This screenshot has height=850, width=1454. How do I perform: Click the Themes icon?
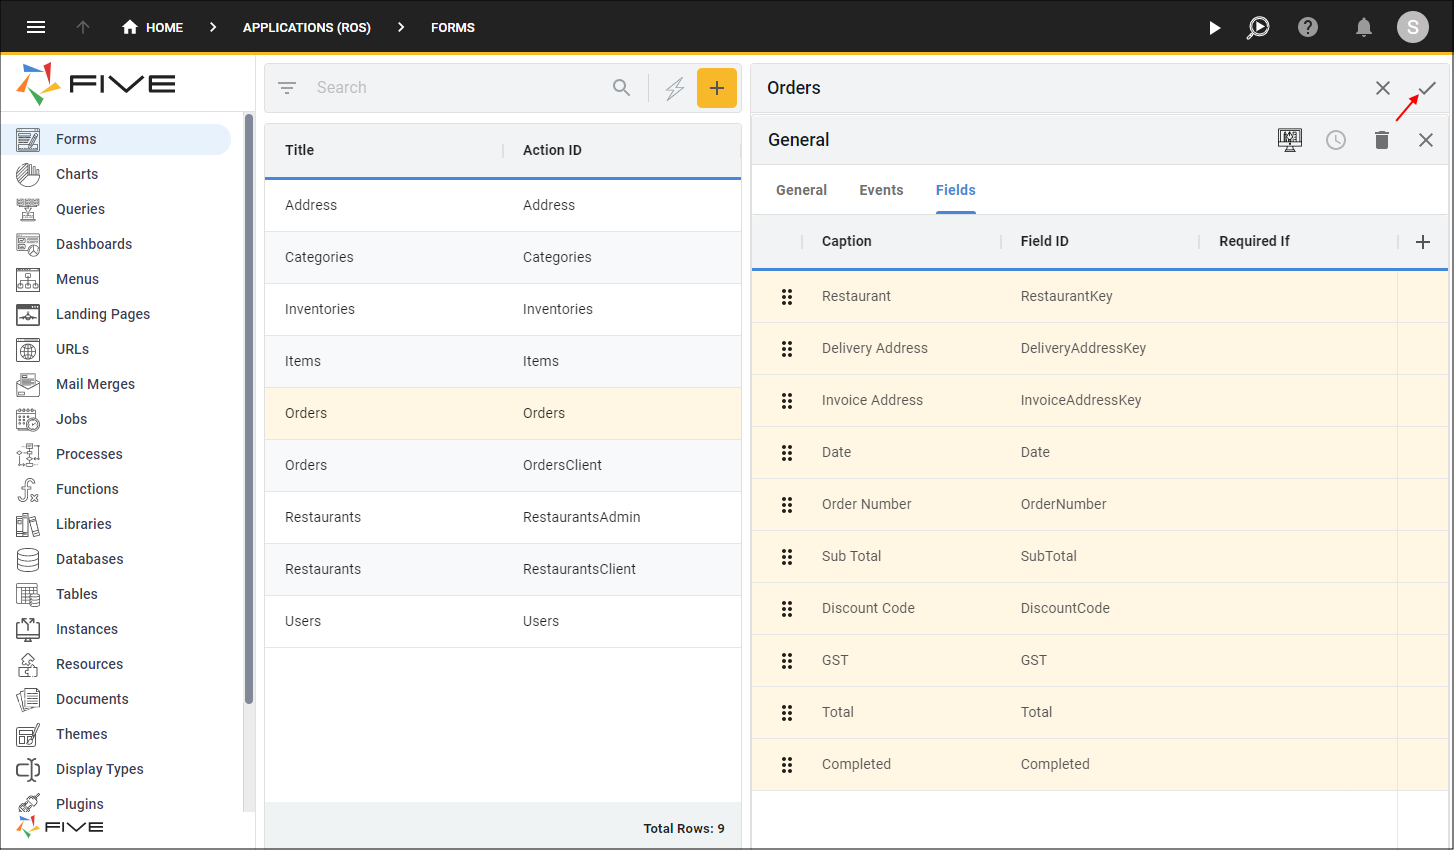pos(28,734)
